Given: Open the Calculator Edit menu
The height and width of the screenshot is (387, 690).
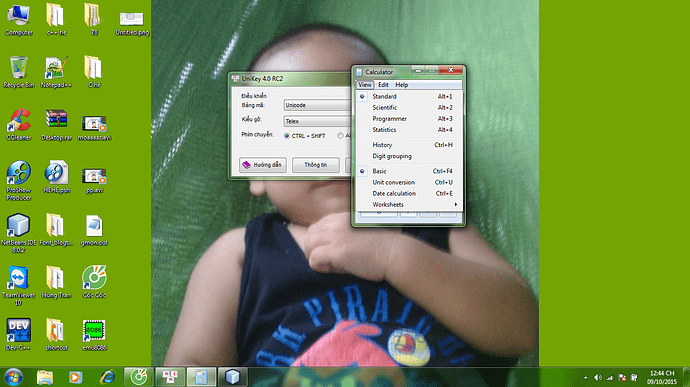Looking at the screenshot, I should (x=383, y=85).
